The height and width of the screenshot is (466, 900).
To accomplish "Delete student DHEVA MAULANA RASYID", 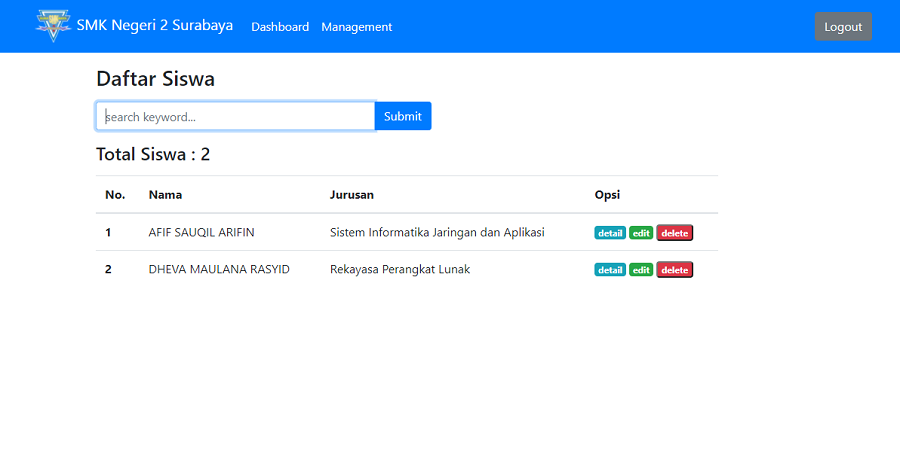I will pyautogui.click(x=674, y=270).
